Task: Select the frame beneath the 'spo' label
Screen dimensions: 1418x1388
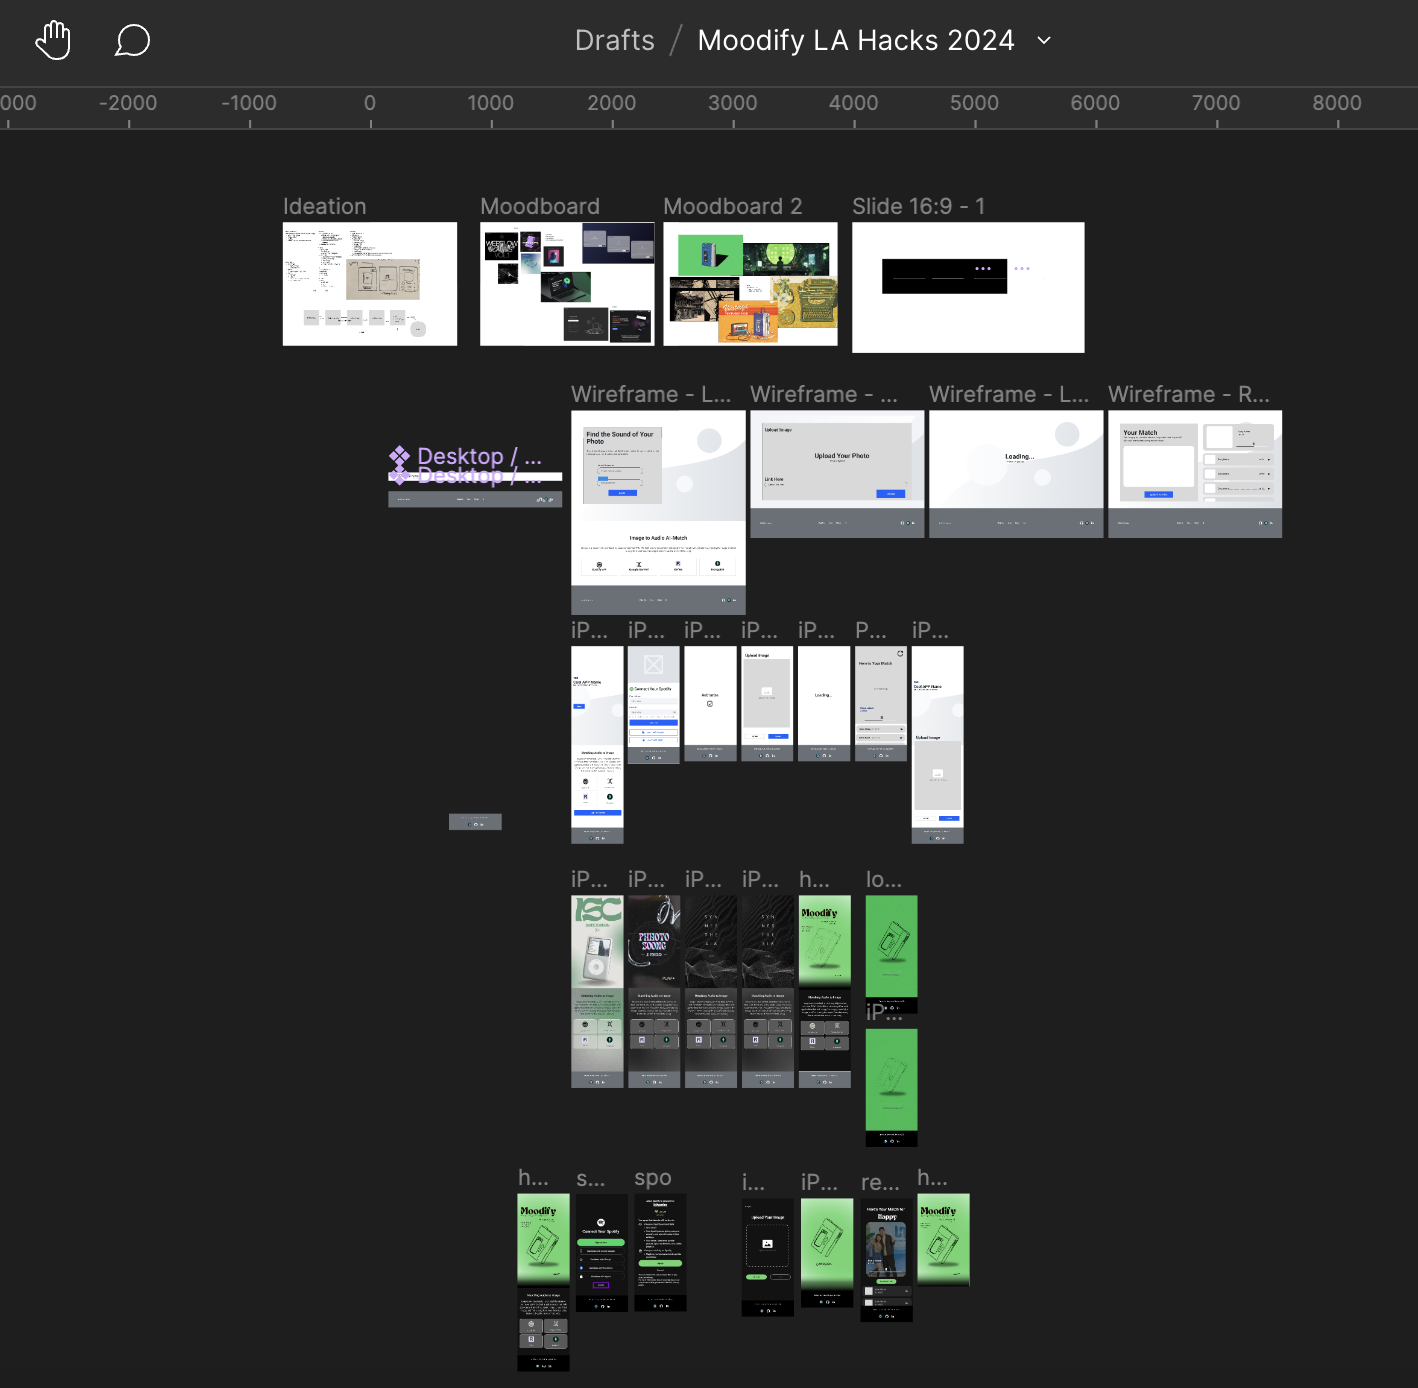Action: pyautogui.click(x=660, y=1253)
